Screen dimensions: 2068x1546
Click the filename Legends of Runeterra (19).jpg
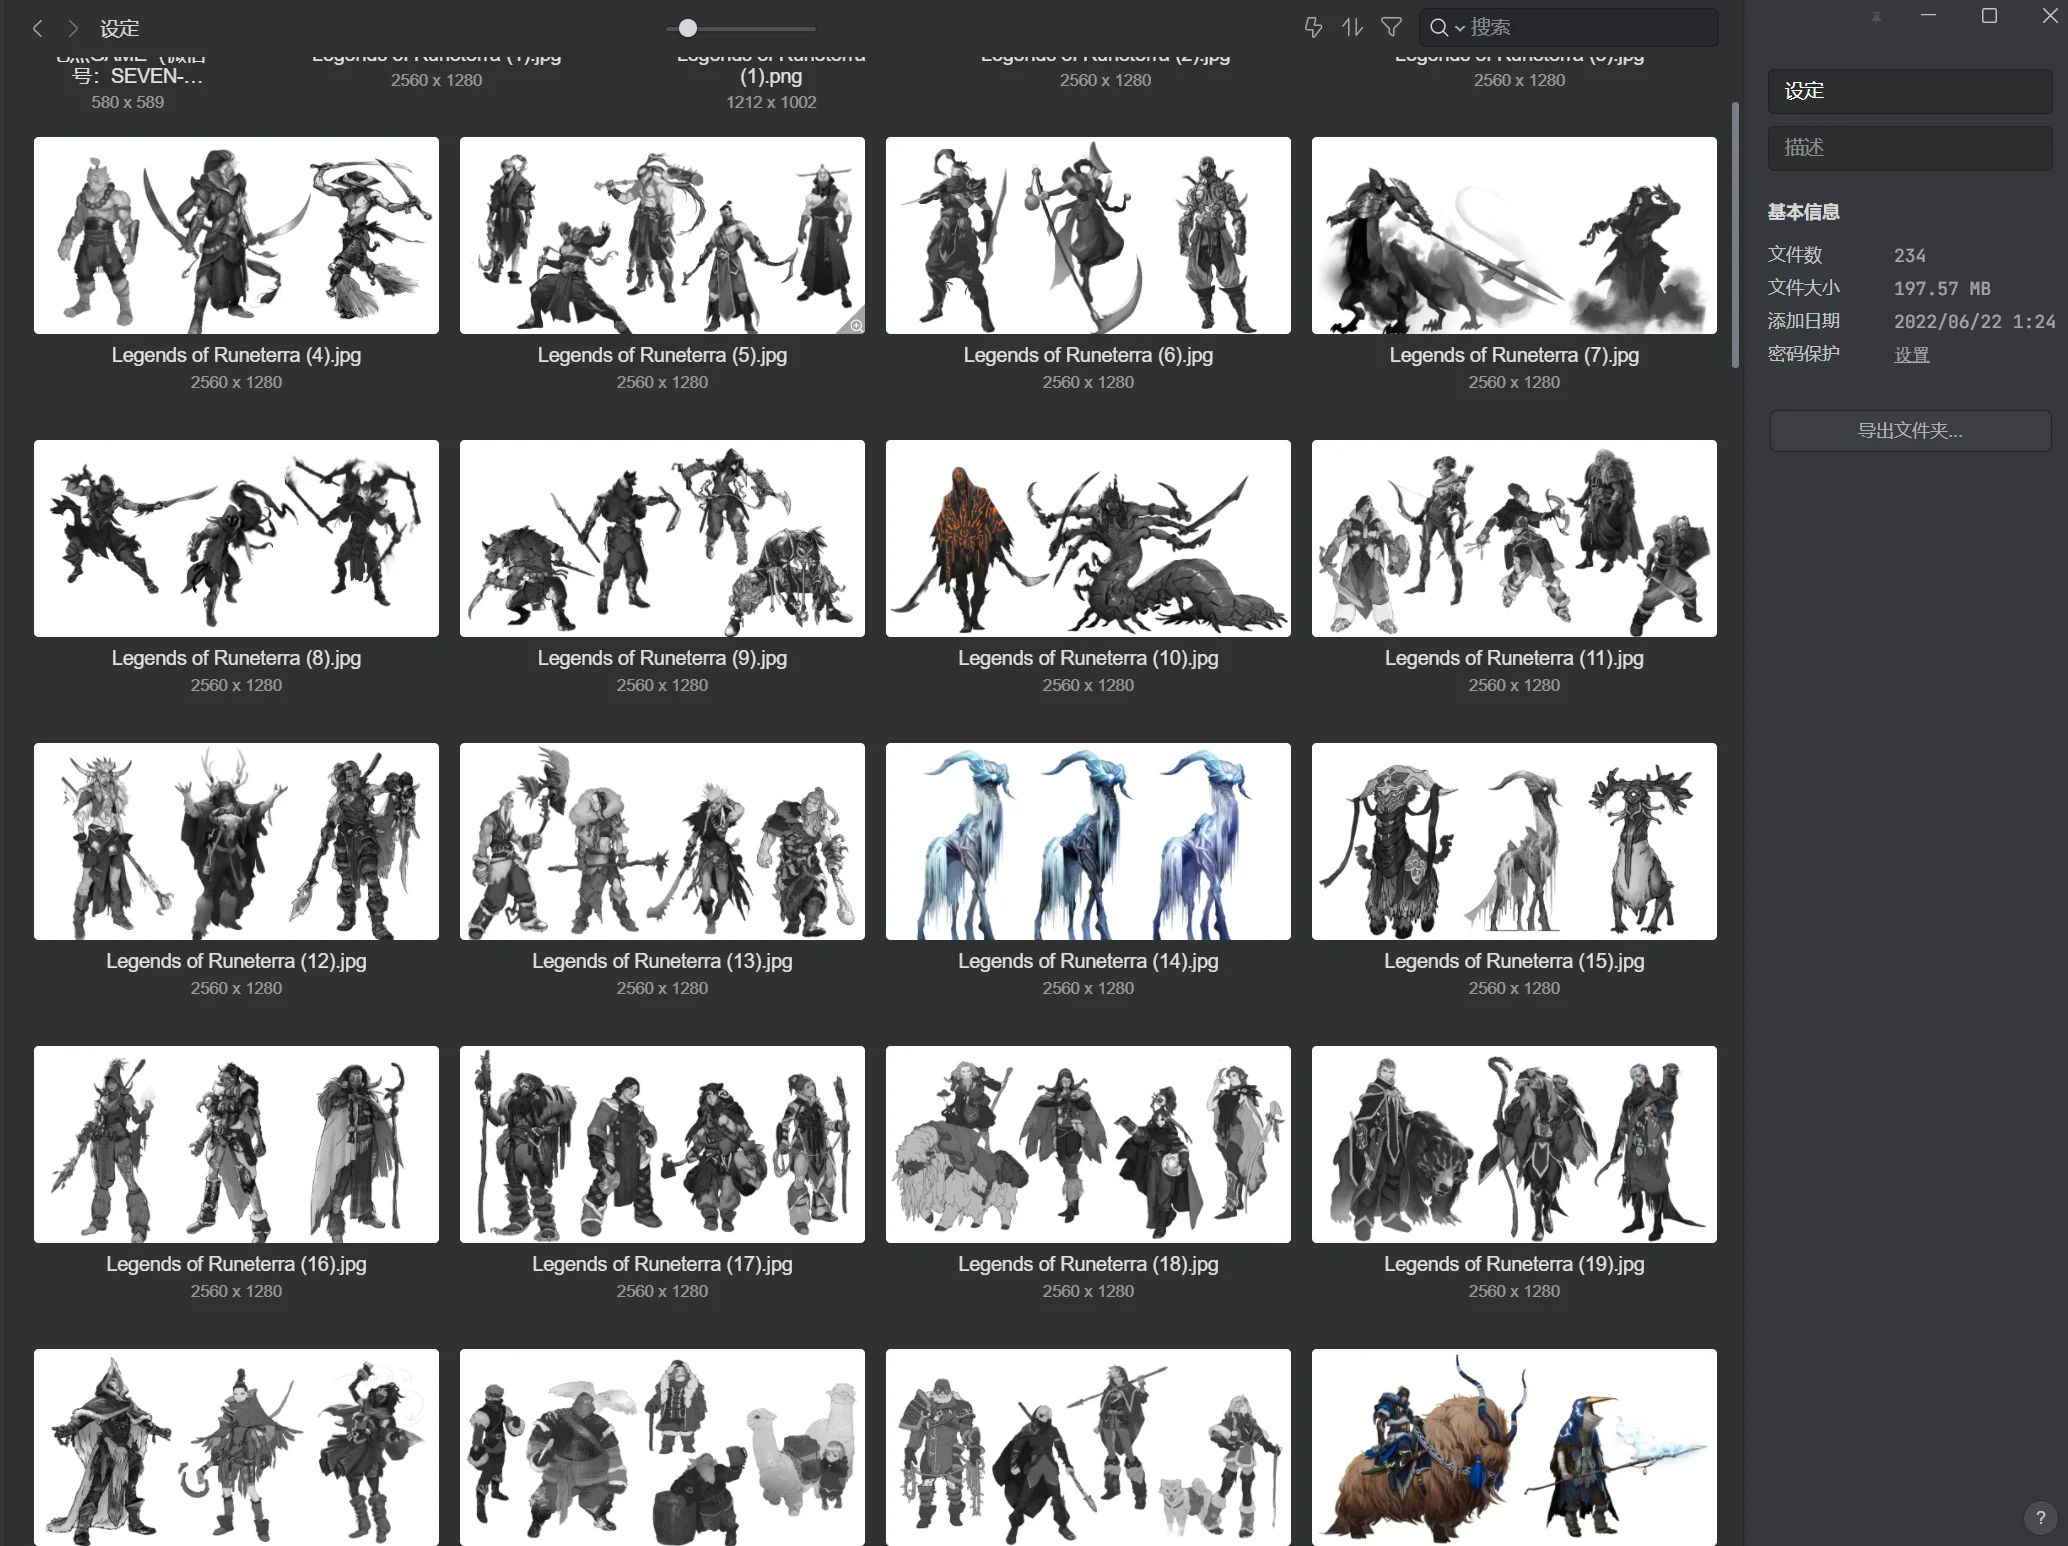tap(1514, 1264)
